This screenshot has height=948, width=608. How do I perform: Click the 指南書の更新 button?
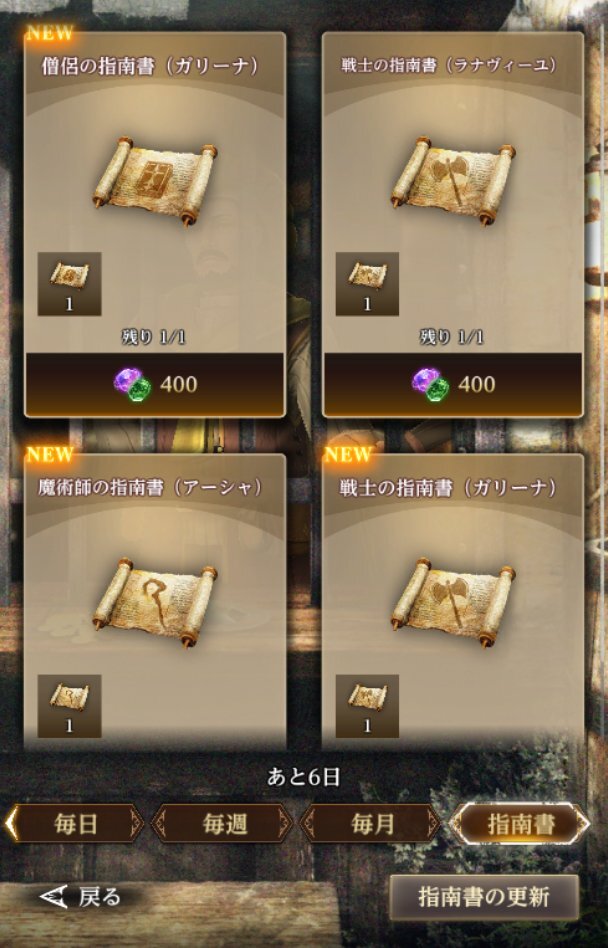[483, 897]
